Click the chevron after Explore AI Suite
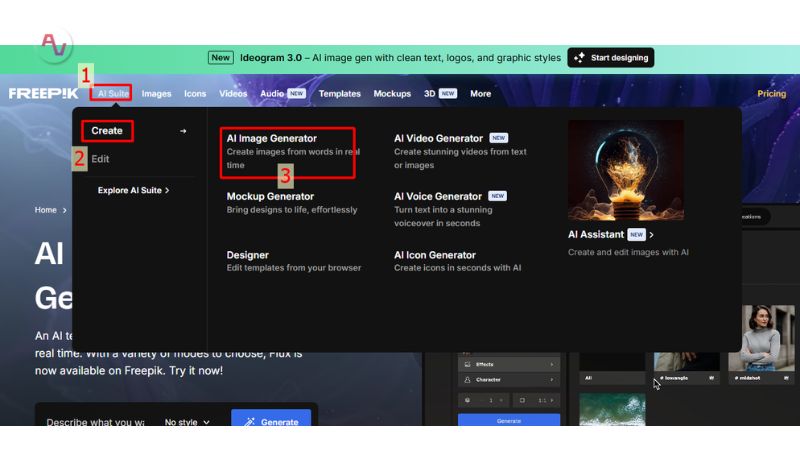 click(x=167, y=190)
